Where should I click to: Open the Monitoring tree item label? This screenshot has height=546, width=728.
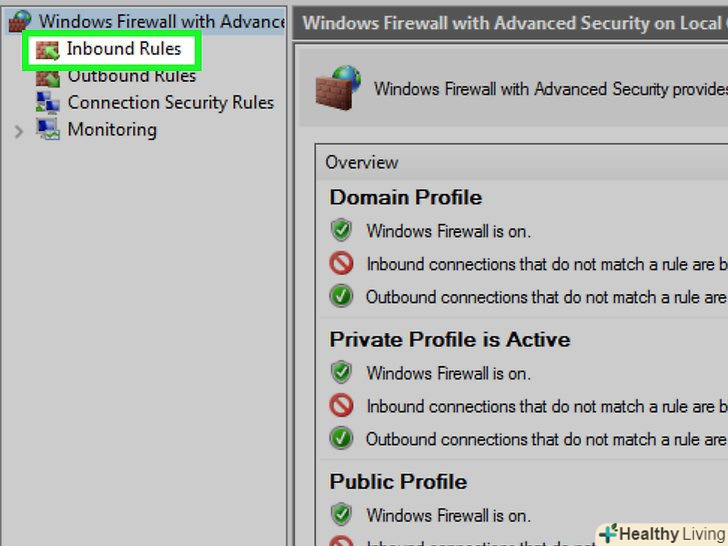click(x=112, y=129)
